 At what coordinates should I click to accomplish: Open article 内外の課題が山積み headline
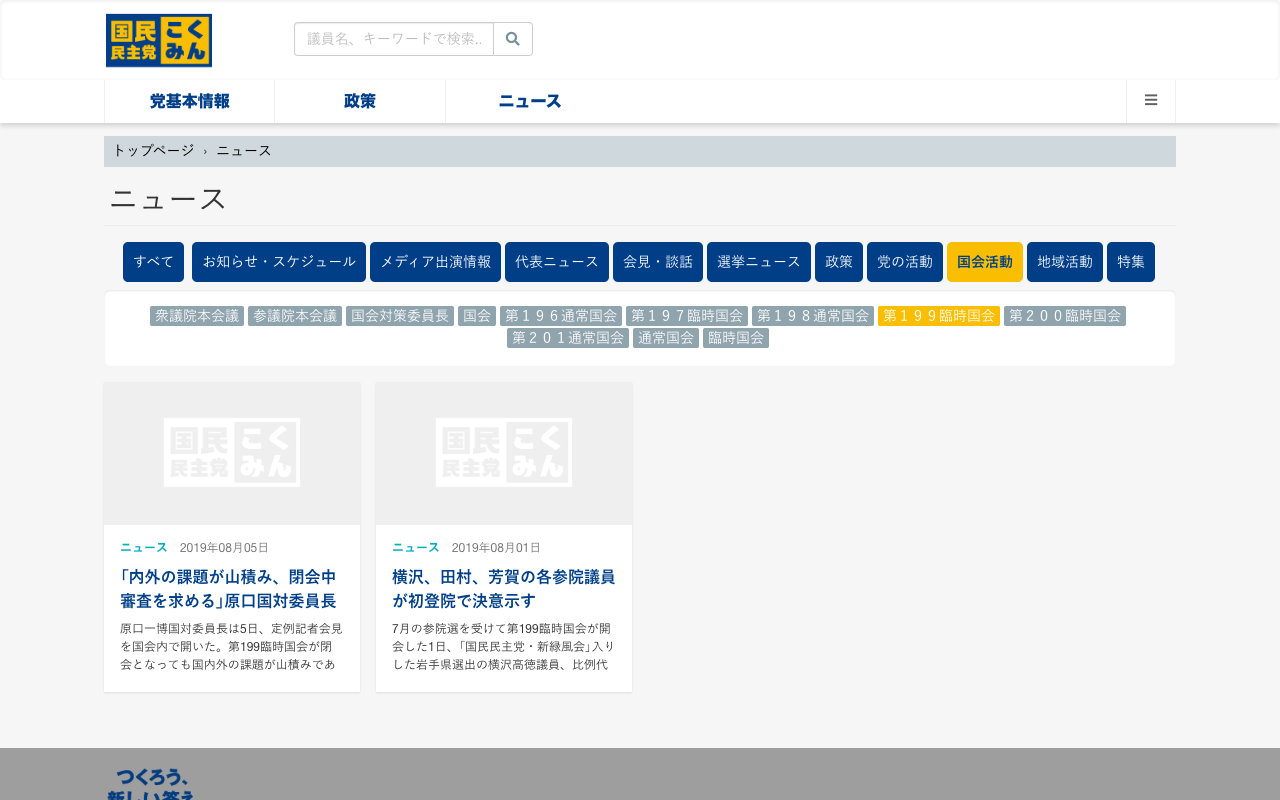(228, 589)
